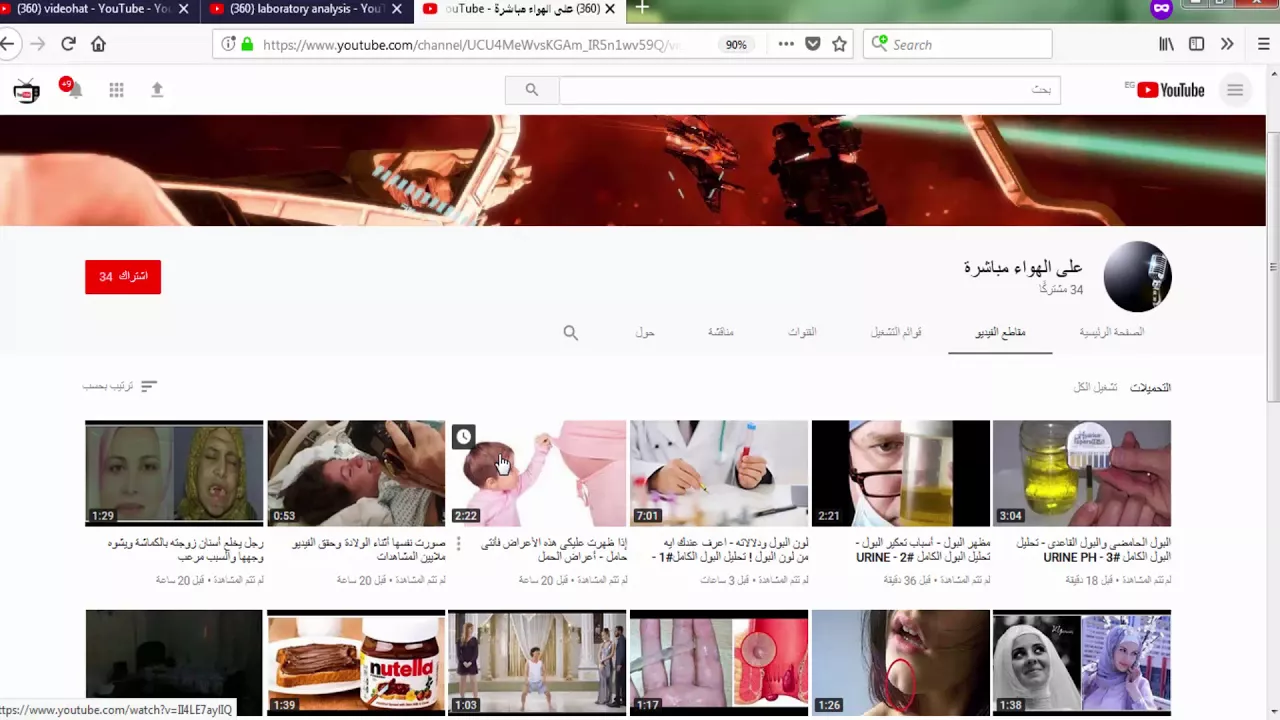This screenshot has width=1280, height=720.
Task: Open the Nutella 1:39 video thumbnail
Action: (x=356, y=662)
